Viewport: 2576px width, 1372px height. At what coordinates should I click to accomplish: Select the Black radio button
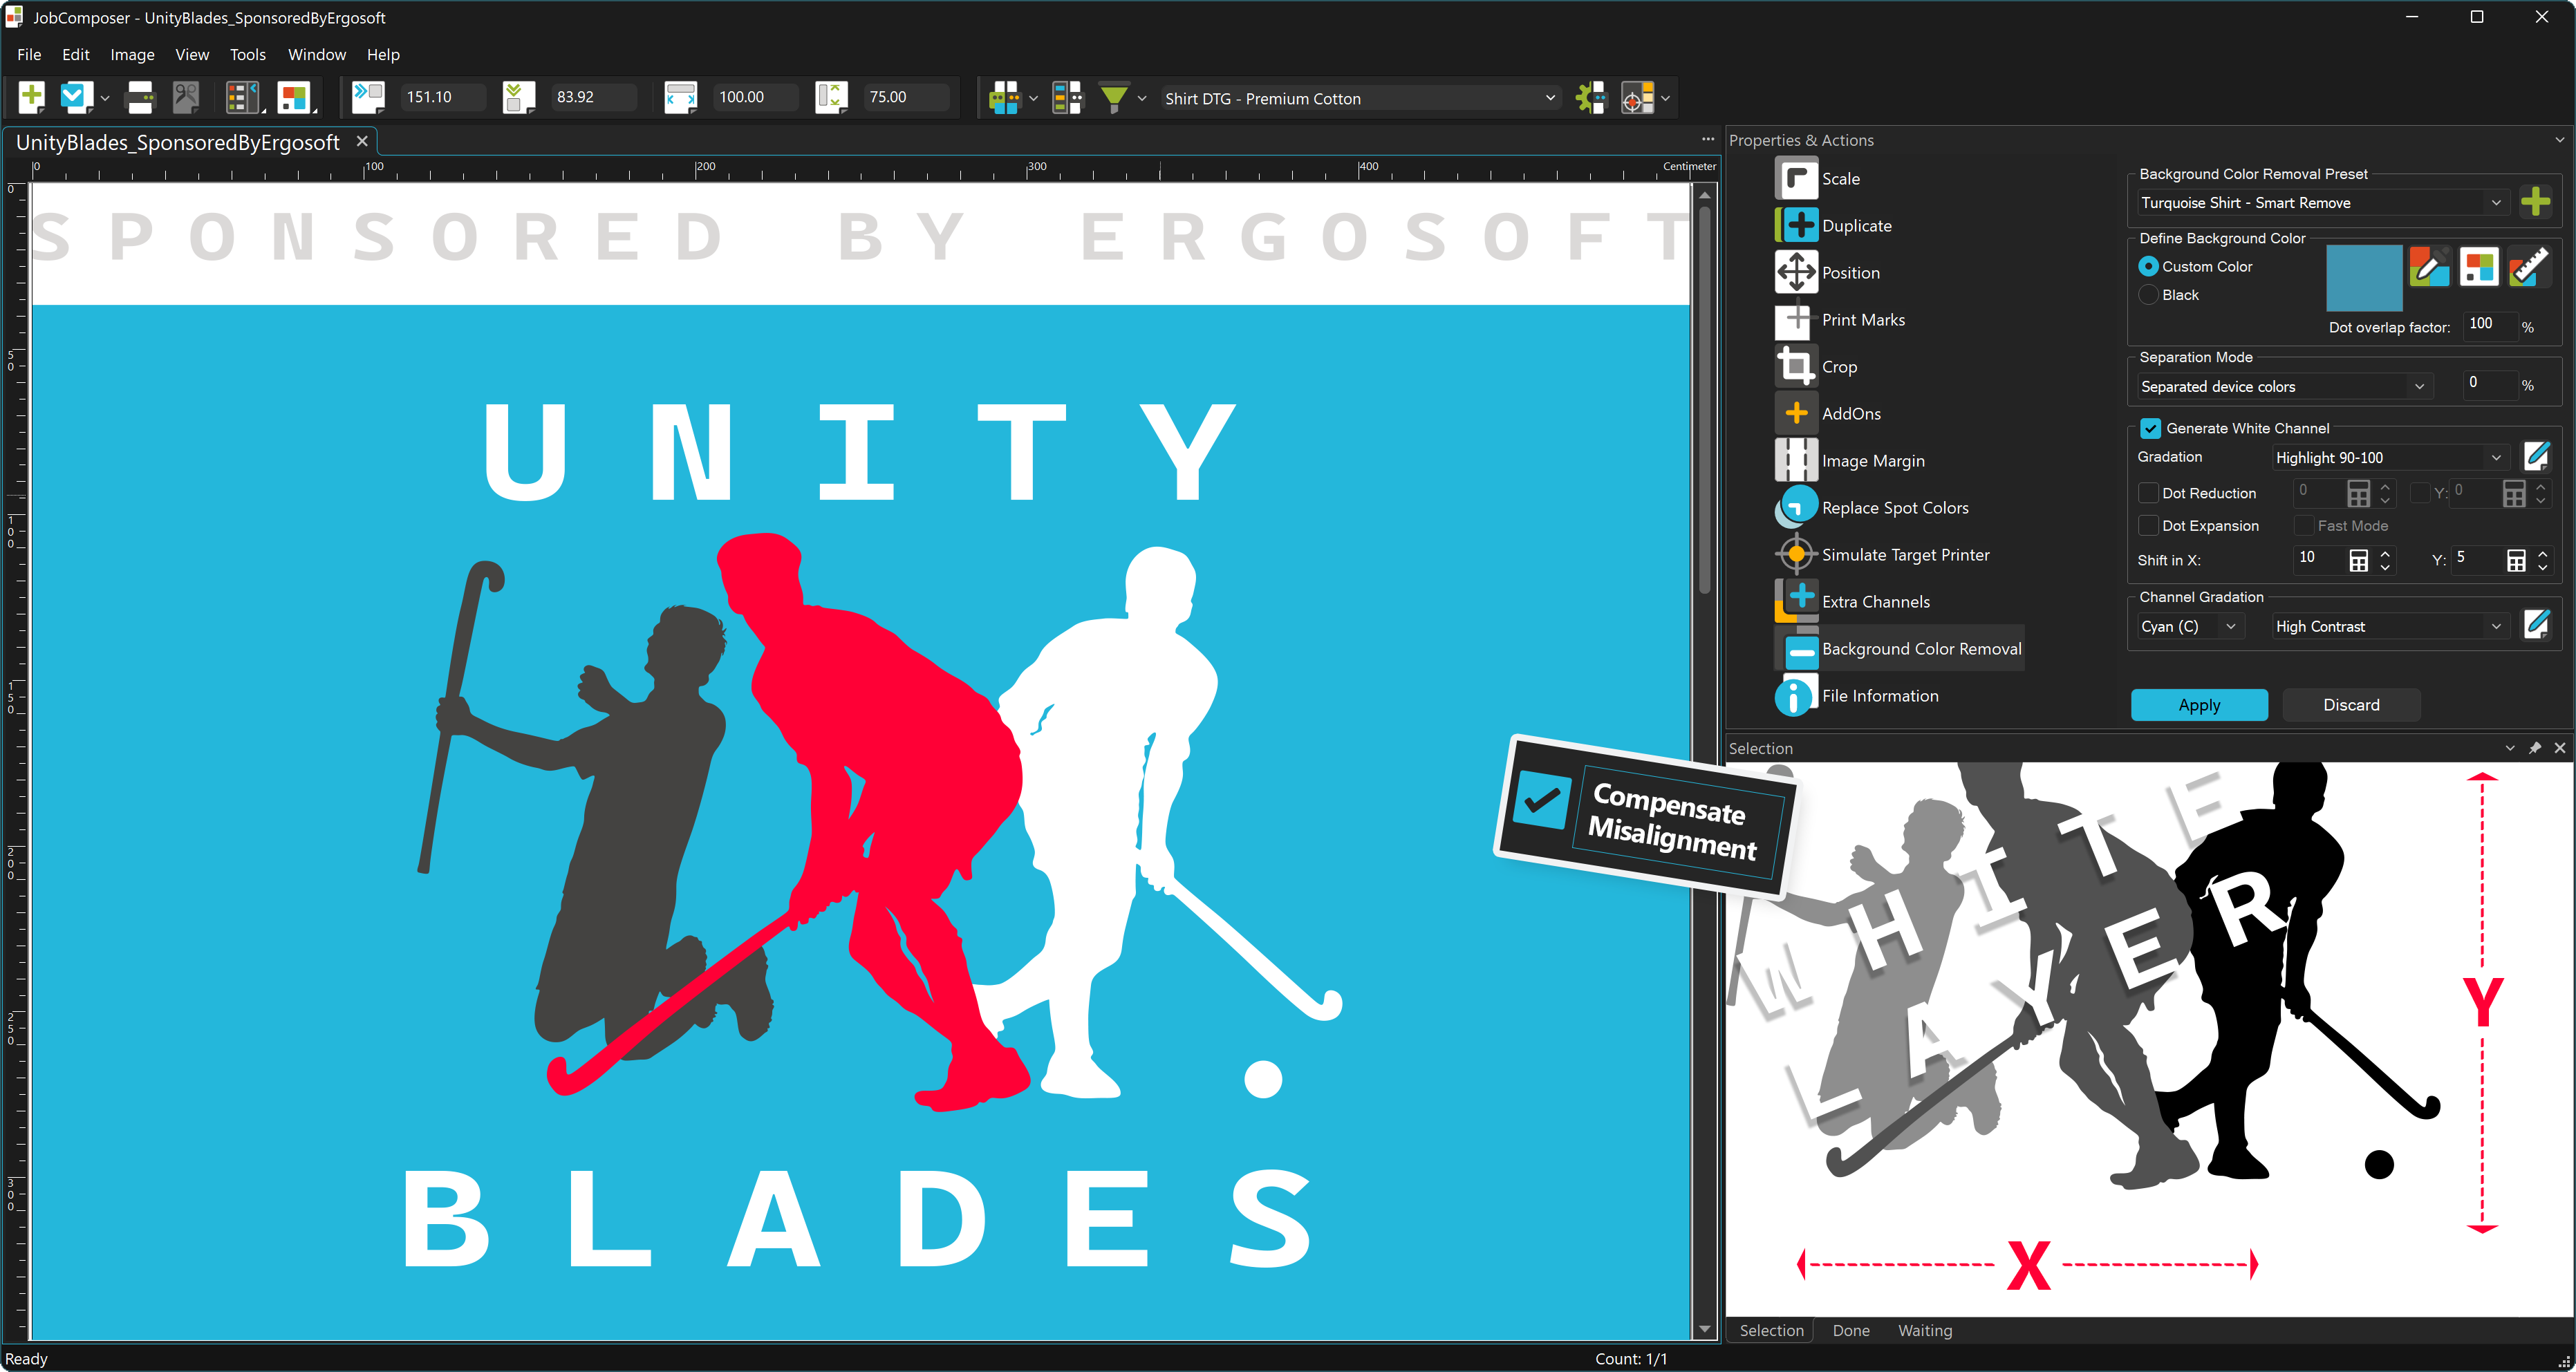[x=2147, y=295]
